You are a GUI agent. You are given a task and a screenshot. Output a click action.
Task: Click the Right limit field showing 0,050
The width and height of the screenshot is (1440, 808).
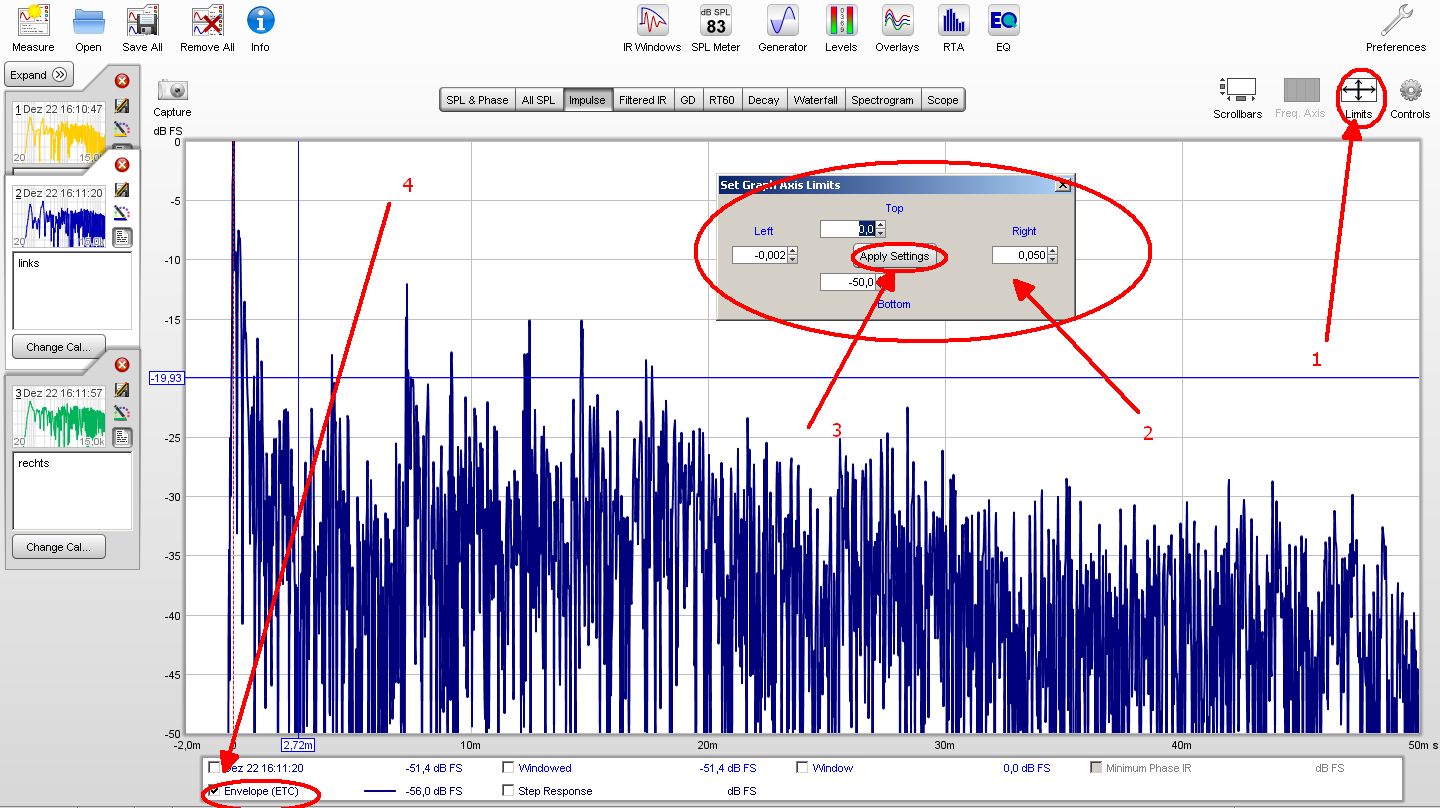tap(1020, 255)
